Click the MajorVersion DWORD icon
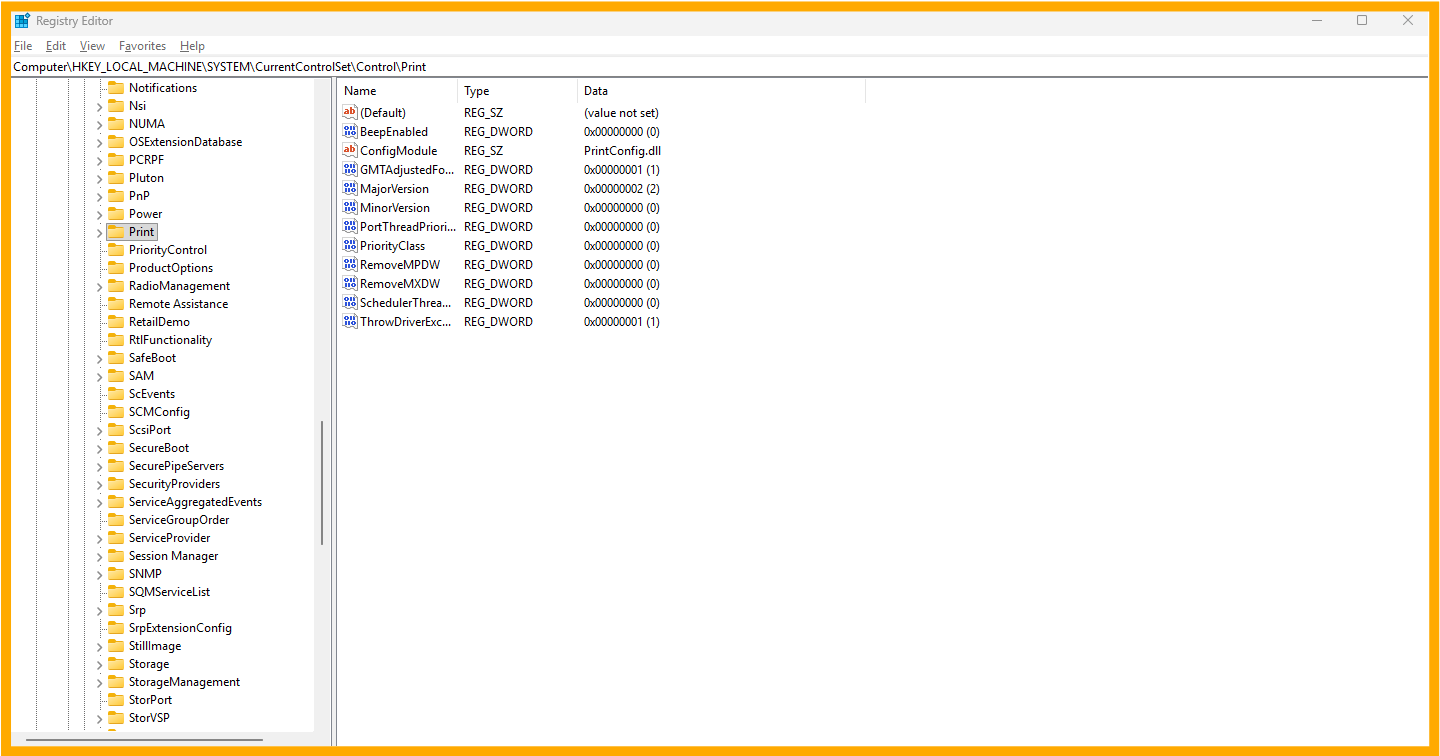 pos(350,189)
